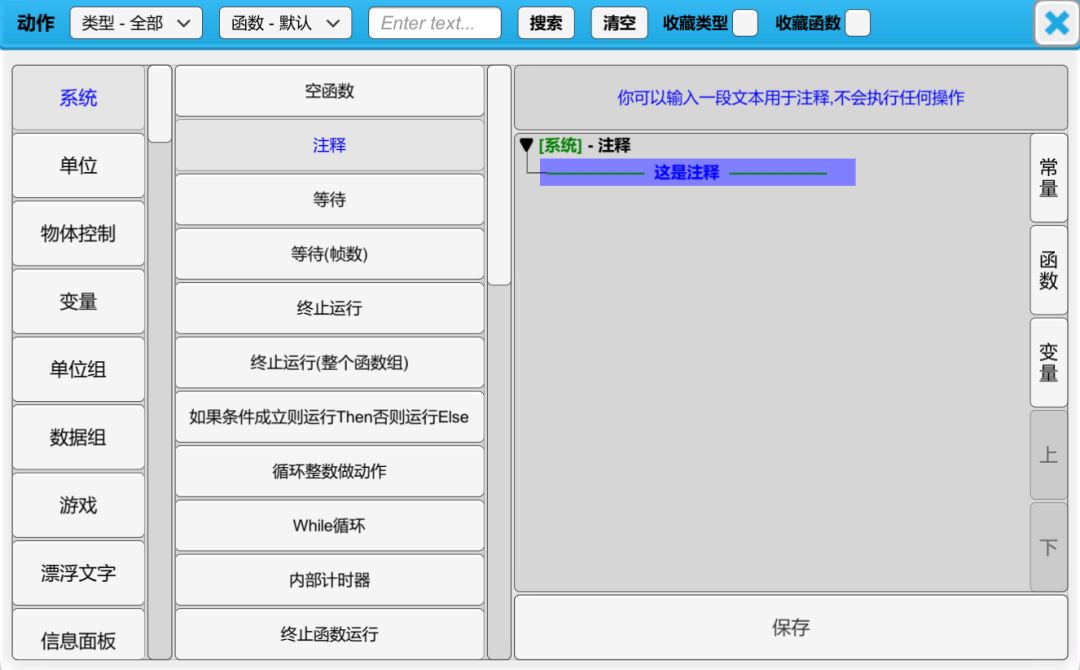The image size is (1080, 670).
Task: Switch to the 常量 side tab
Action: (x=1048, y=178)
